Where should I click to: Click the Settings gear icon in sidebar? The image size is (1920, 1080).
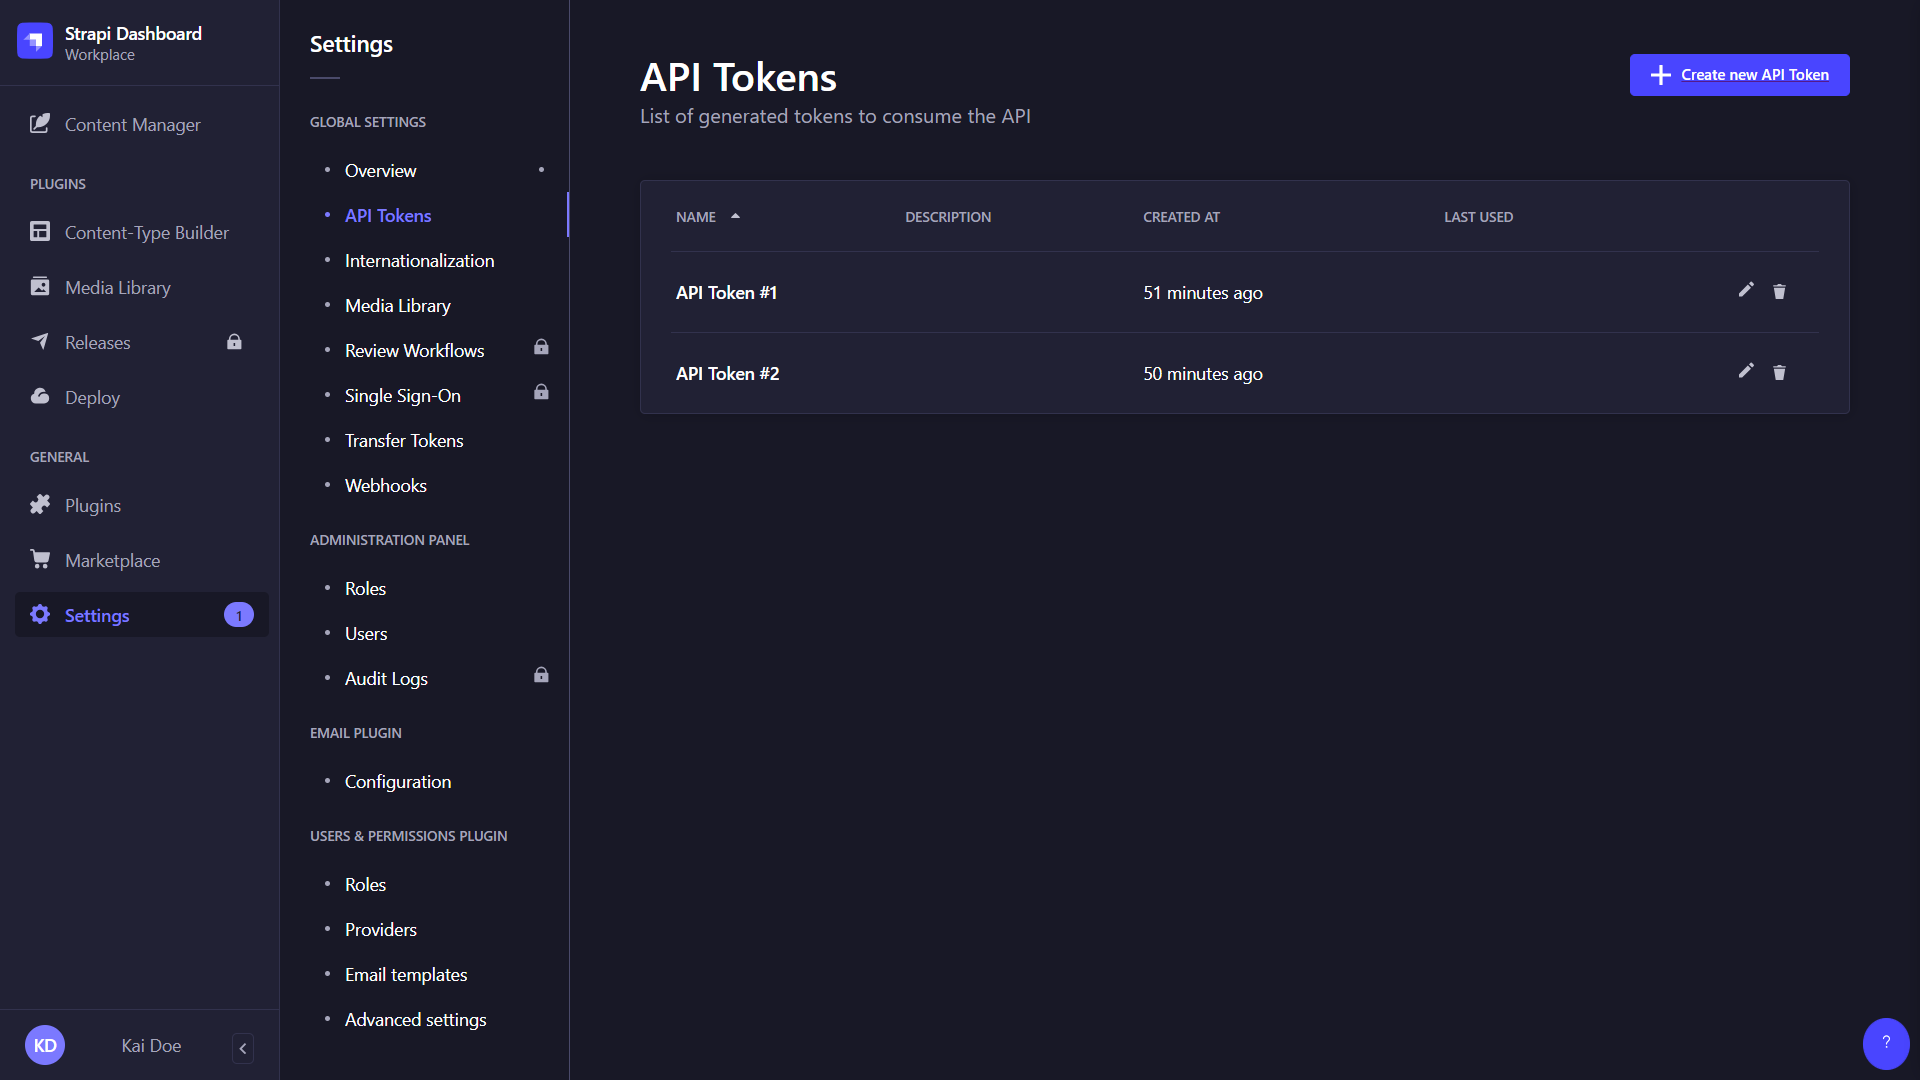click(40, 615)
